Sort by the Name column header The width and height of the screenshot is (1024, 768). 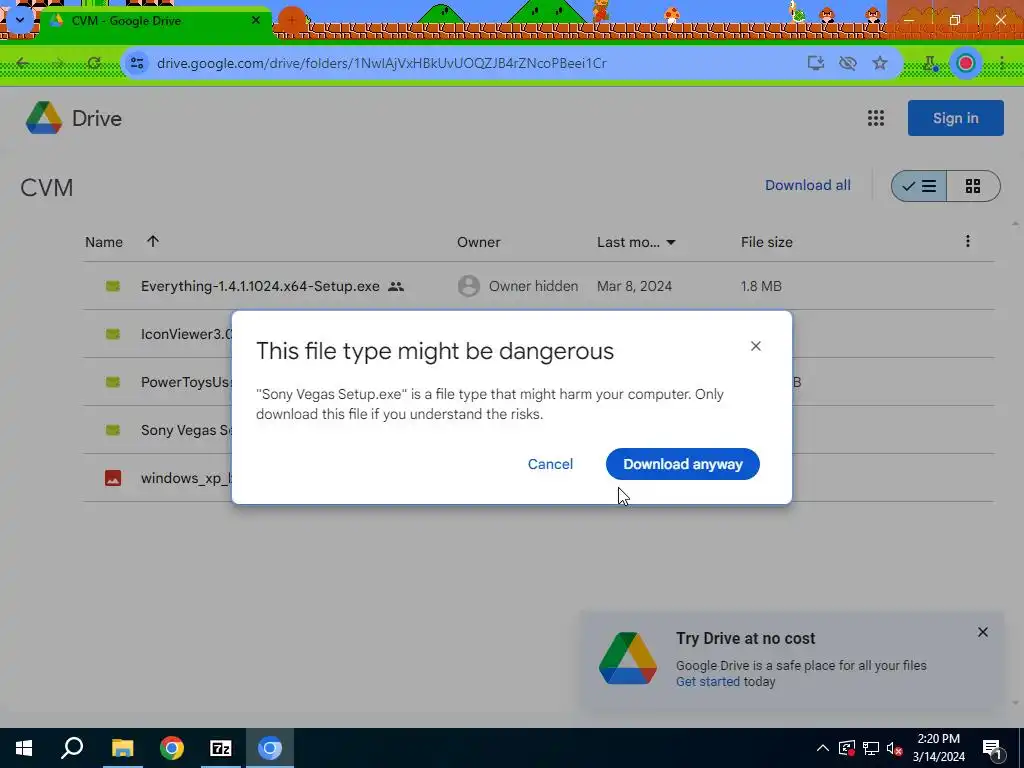104,242
